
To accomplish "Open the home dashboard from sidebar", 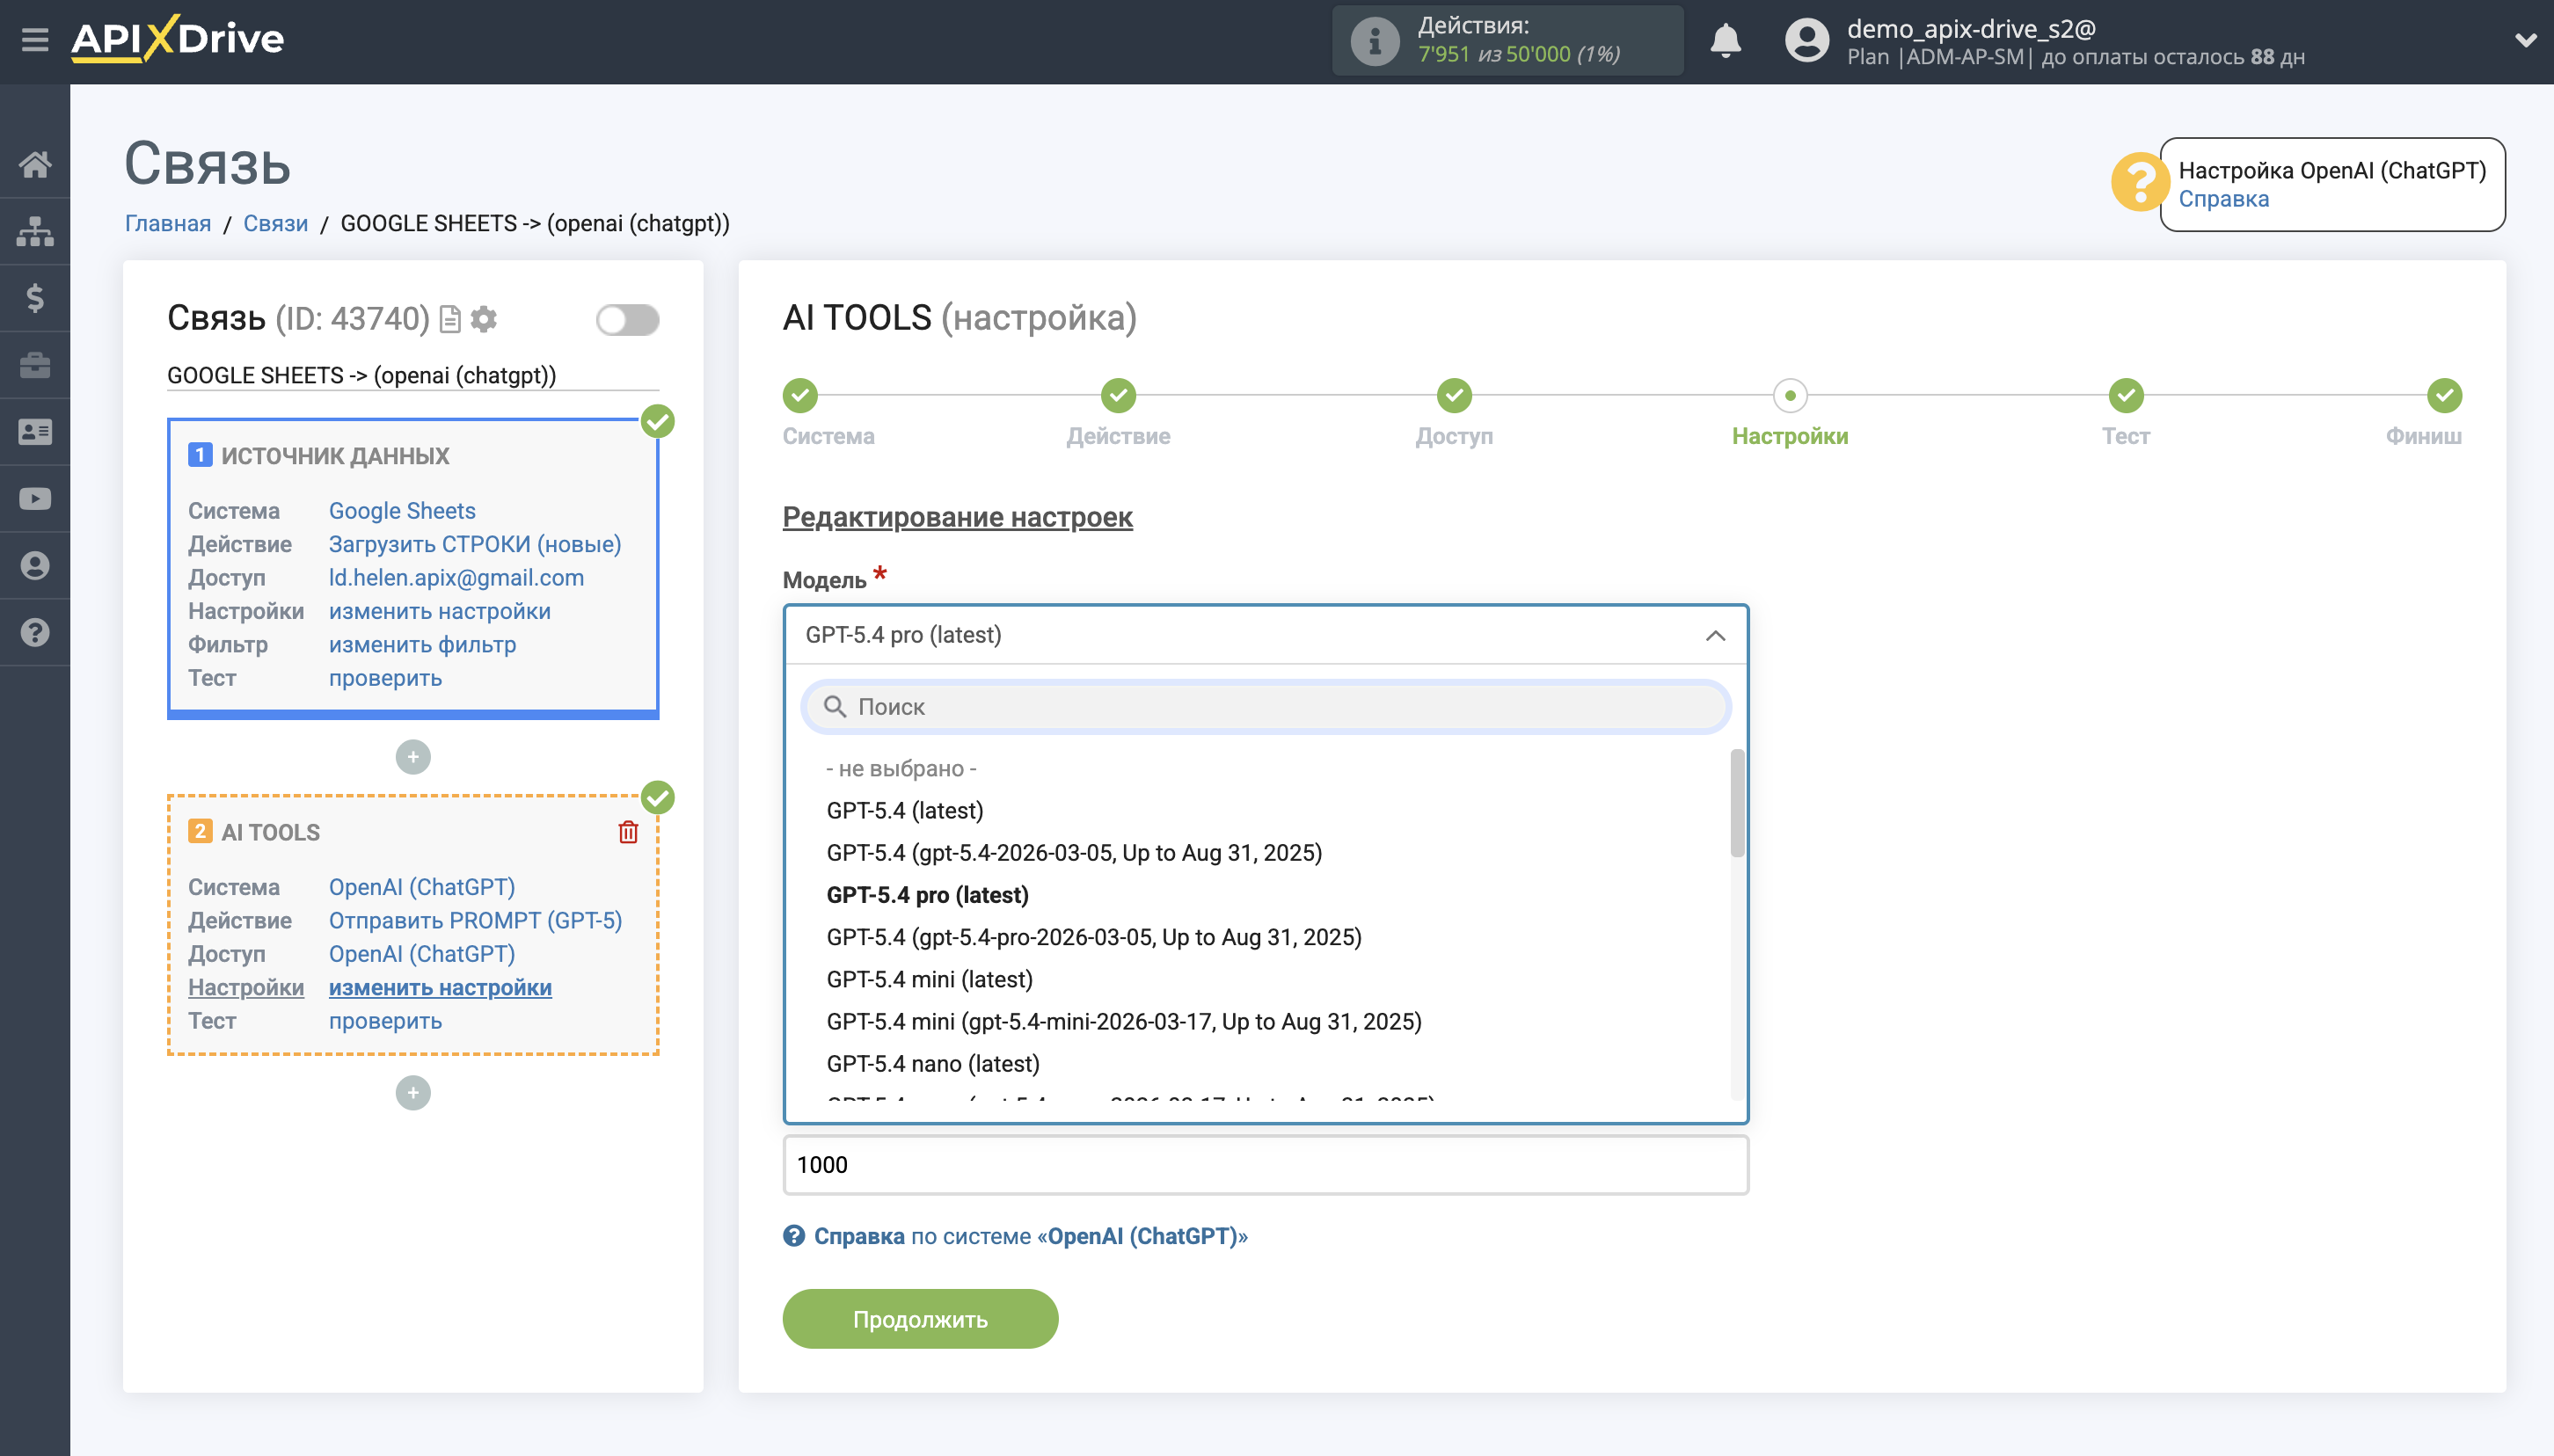I will click(36, 165).
